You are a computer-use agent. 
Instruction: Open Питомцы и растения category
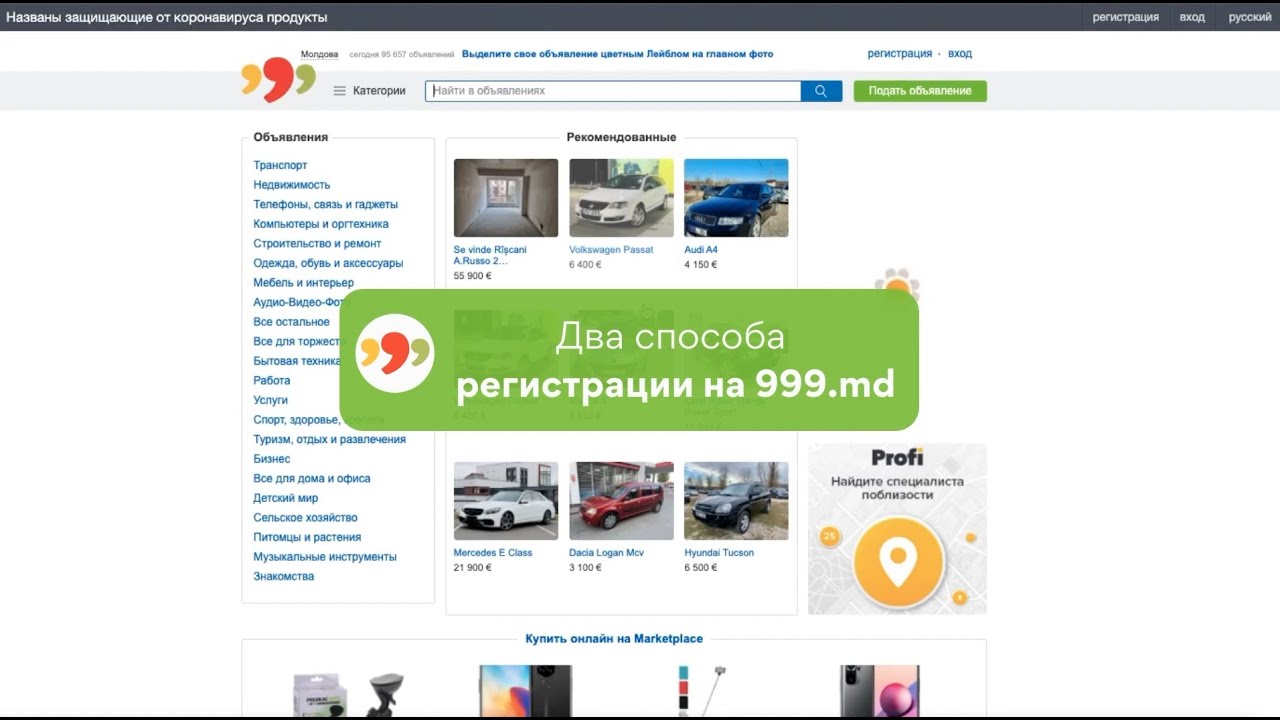click(x=307, y=537)
